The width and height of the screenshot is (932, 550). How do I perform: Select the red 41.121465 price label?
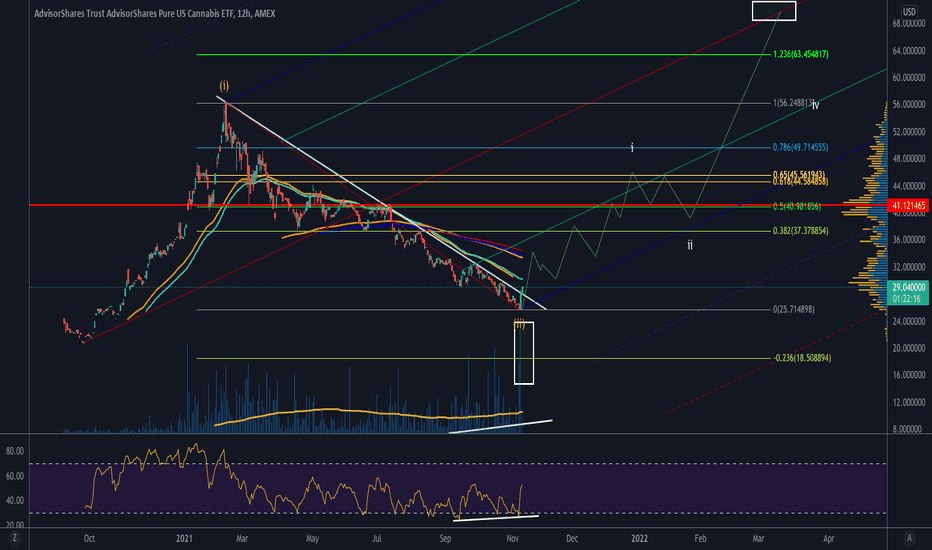909,206
